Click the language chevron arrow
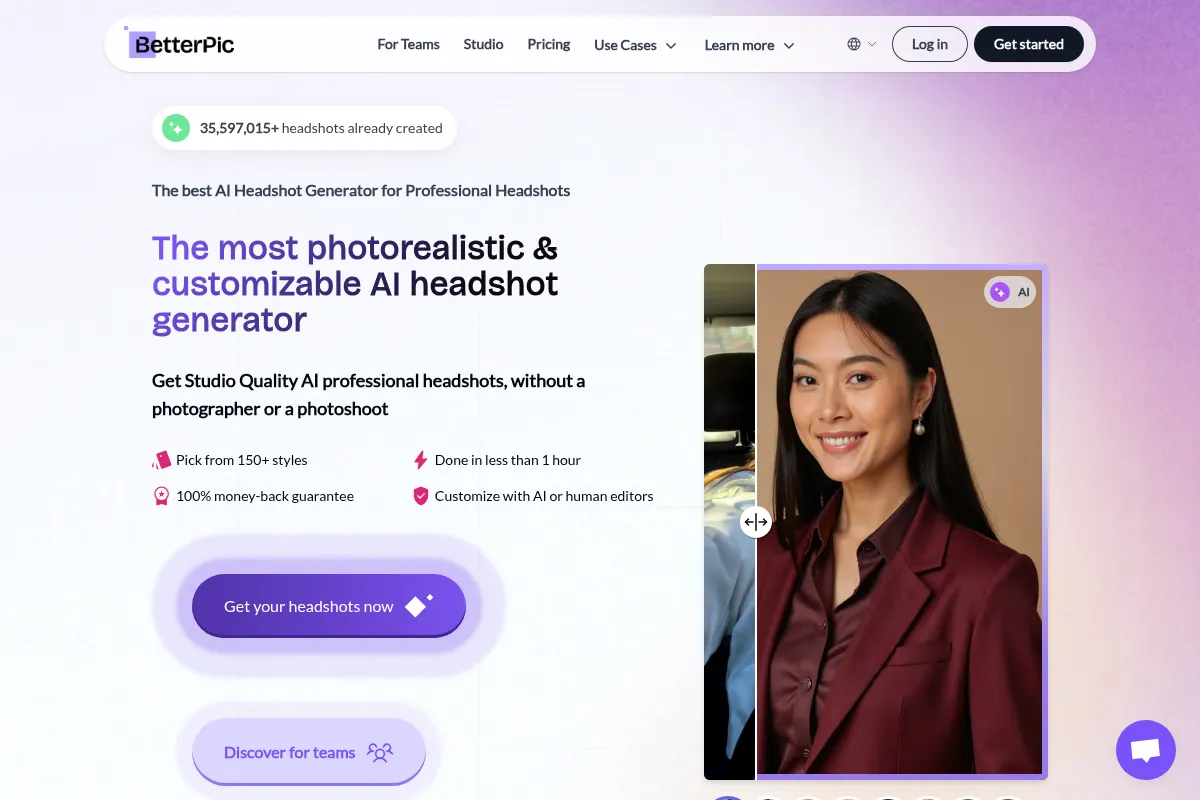 [x=872, y=44]
